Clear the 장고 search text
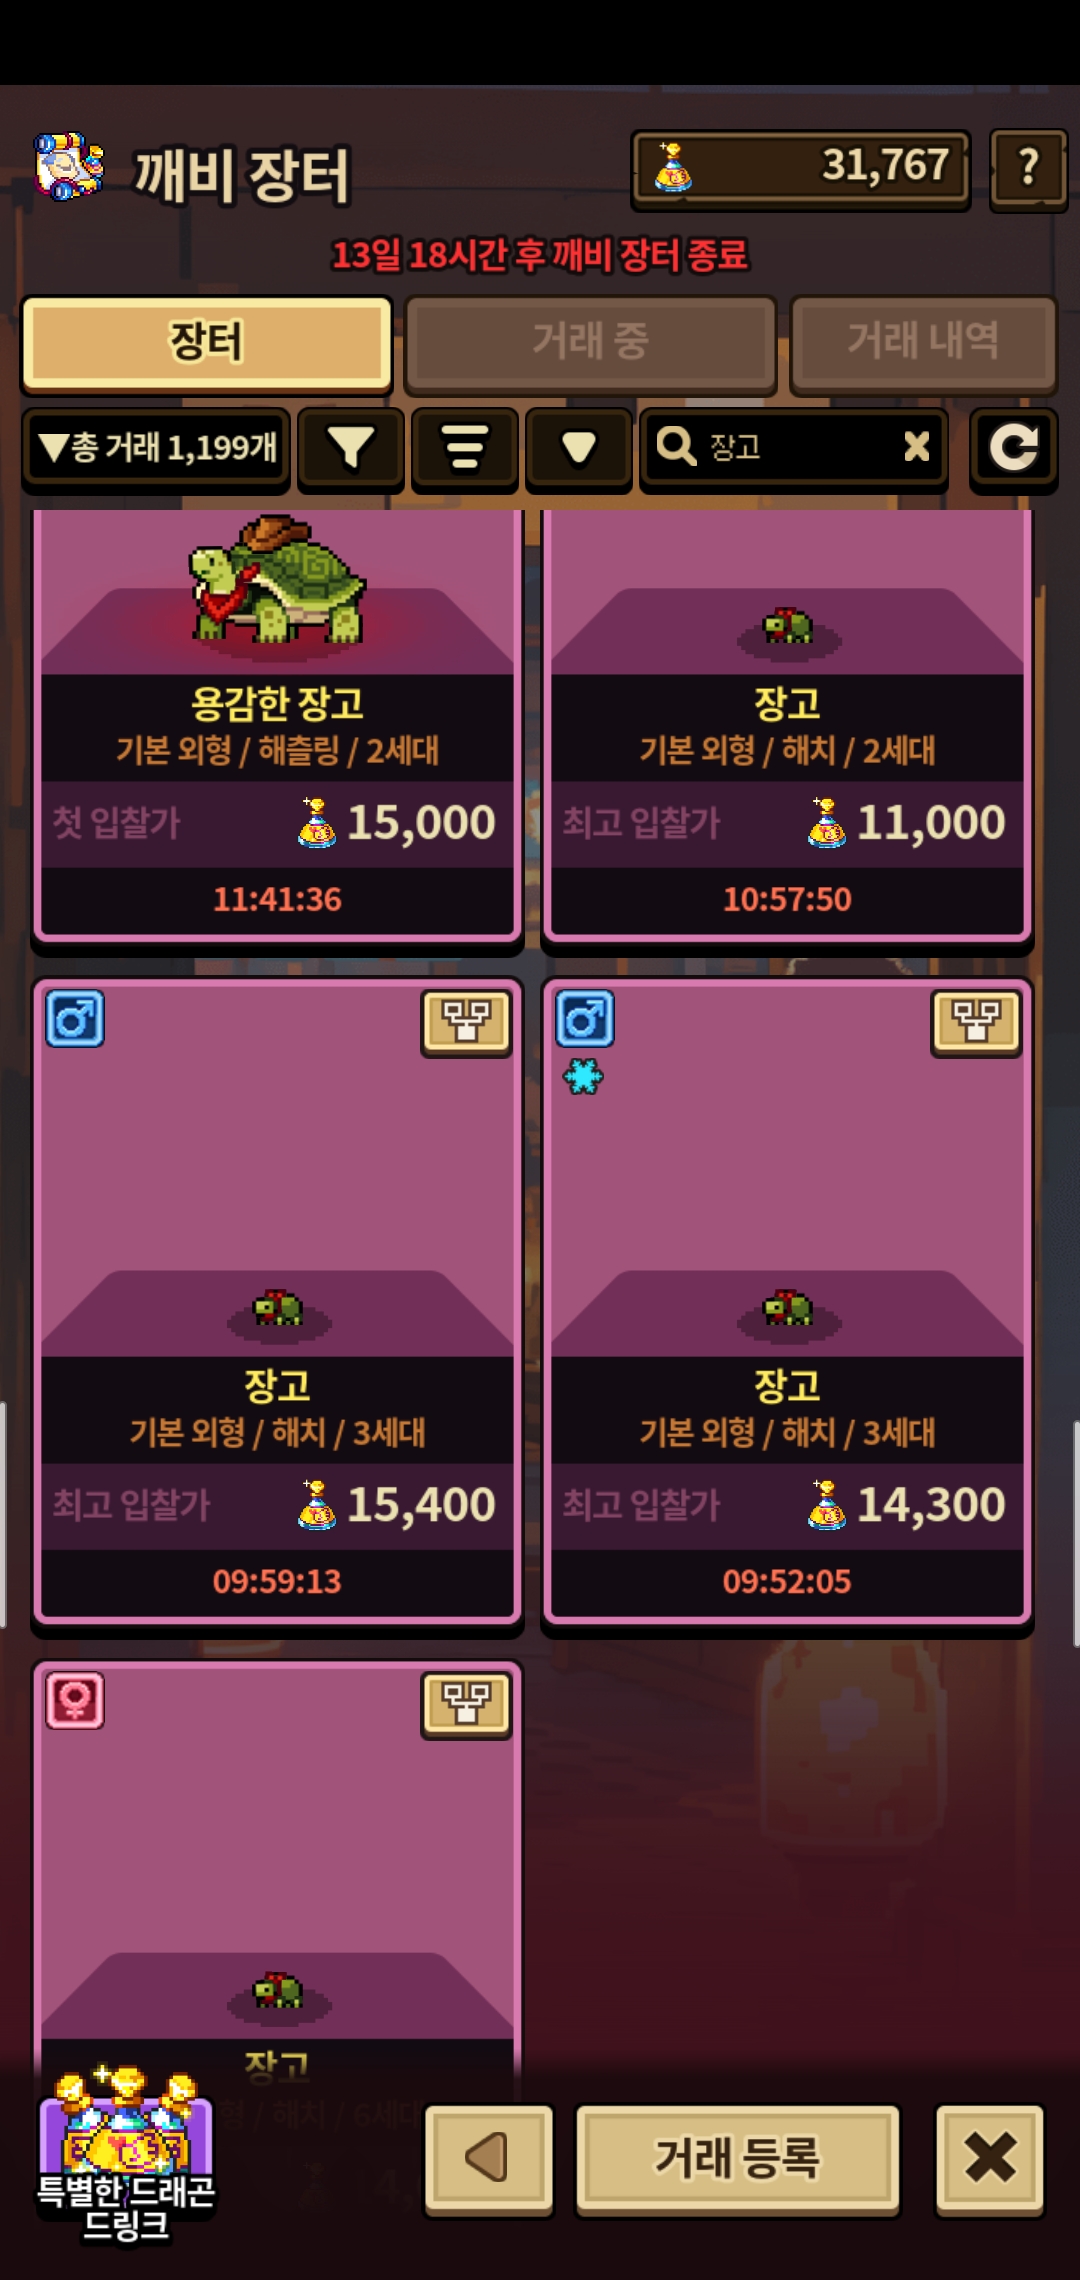This screenshot has height=2280, width=1080. click(x=916, y=446)
